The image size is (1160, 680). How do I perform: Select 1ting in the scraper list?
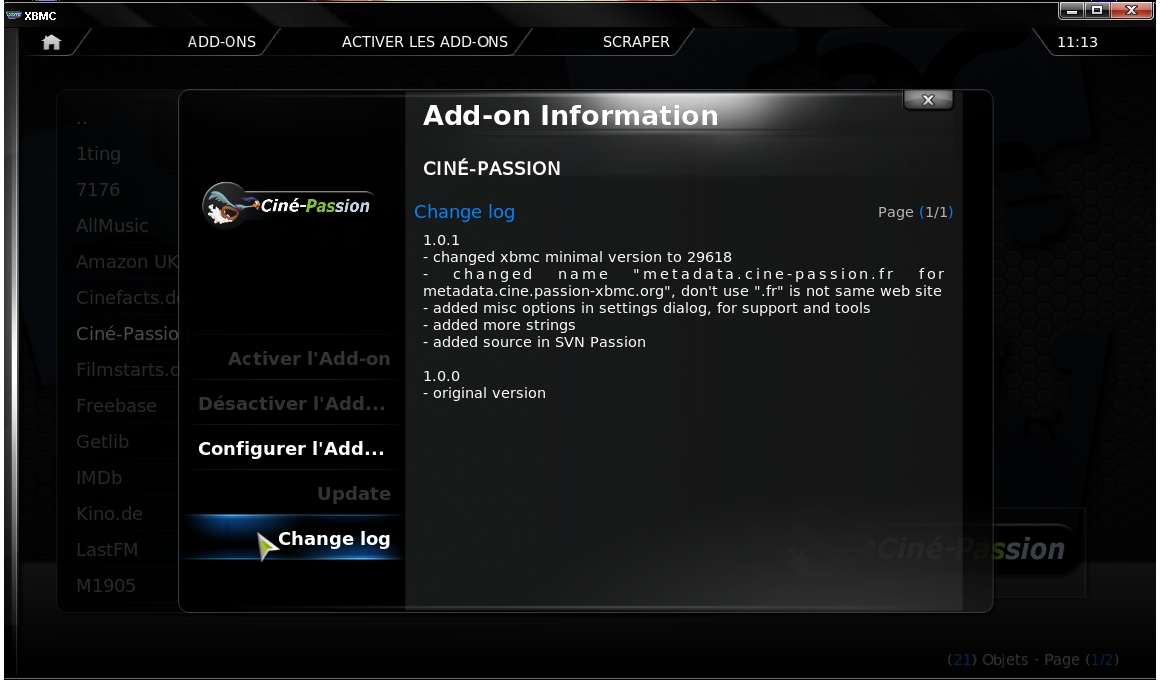(x=98, y=154)
